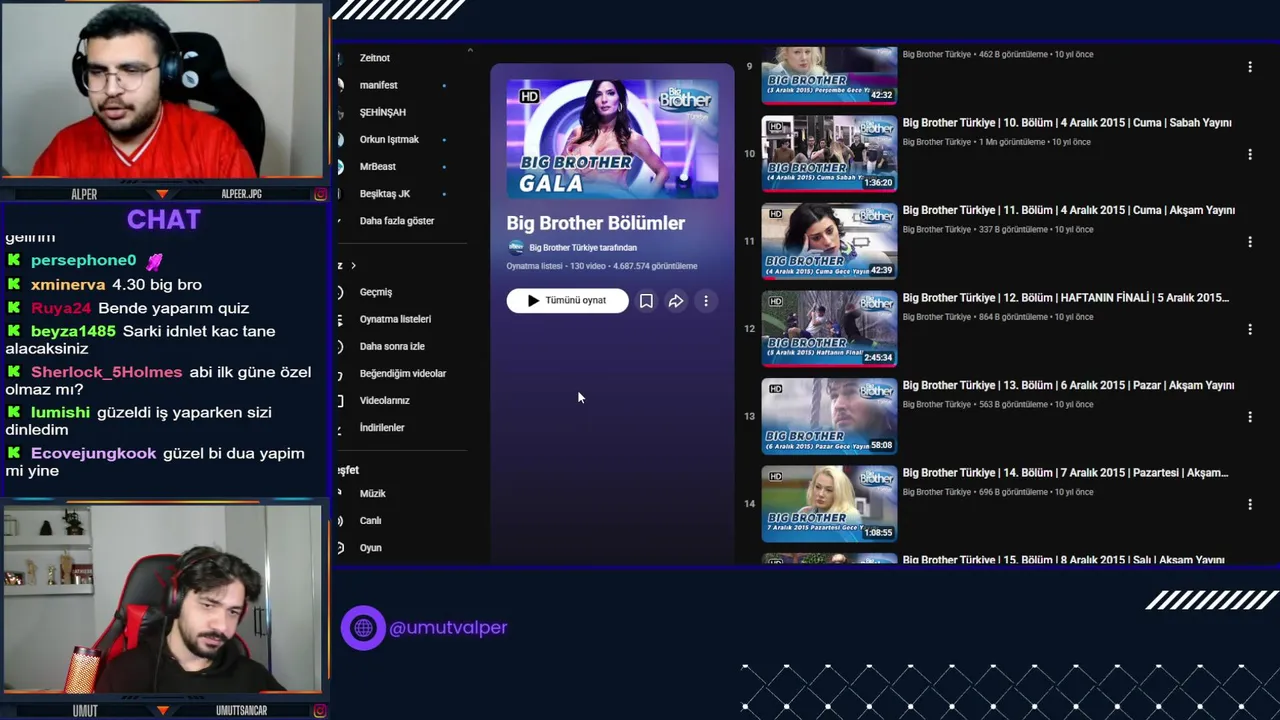Open thumbnail of video with 1:36:20 duration
This screenshot has height=720, width=1280.
[x=829, y=153]
